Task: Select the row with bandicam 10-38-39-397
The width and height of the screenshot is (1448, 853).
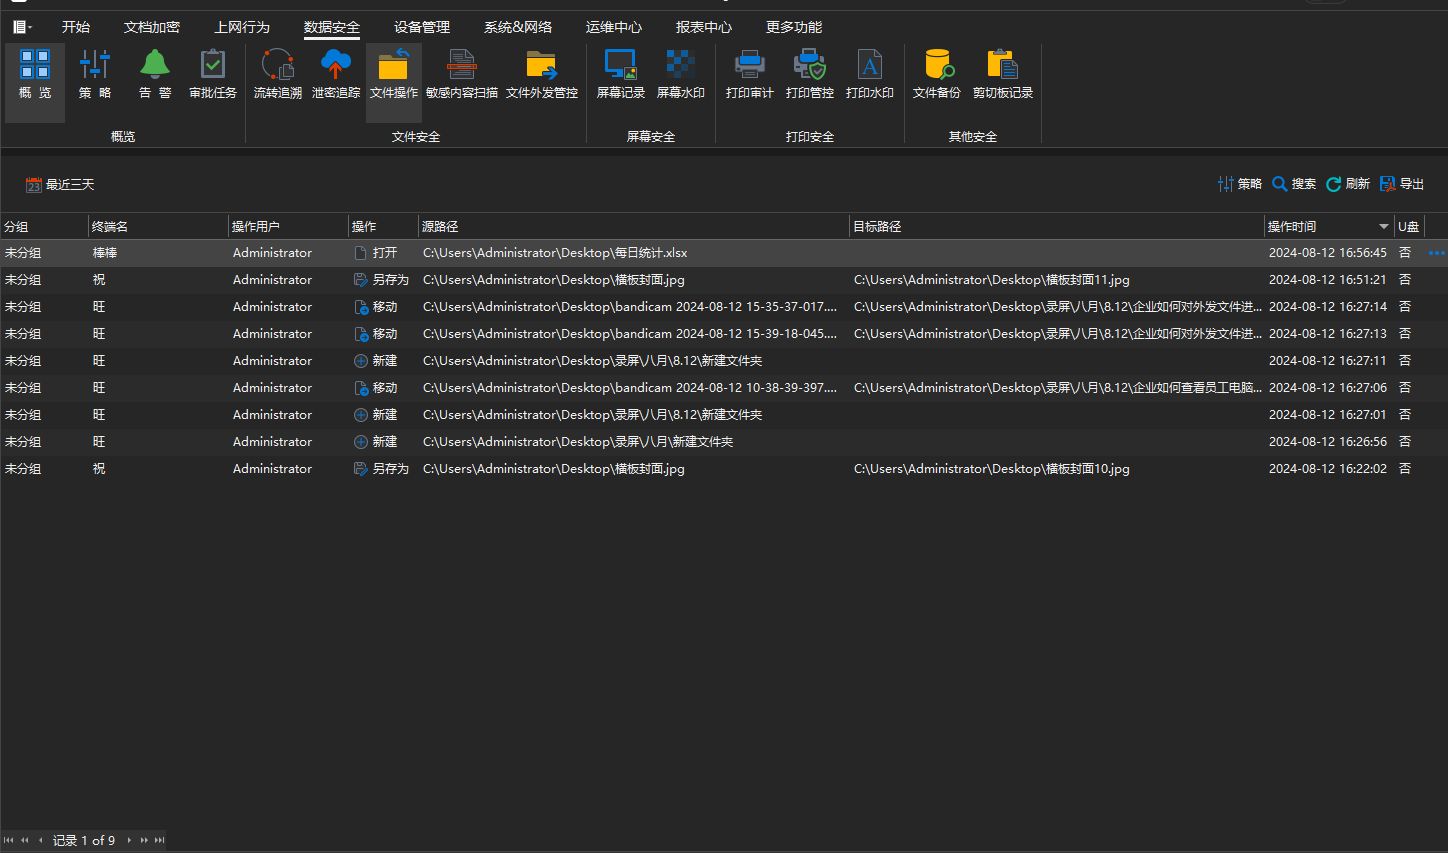Action: pyautogui.click(x=724, y=388)
